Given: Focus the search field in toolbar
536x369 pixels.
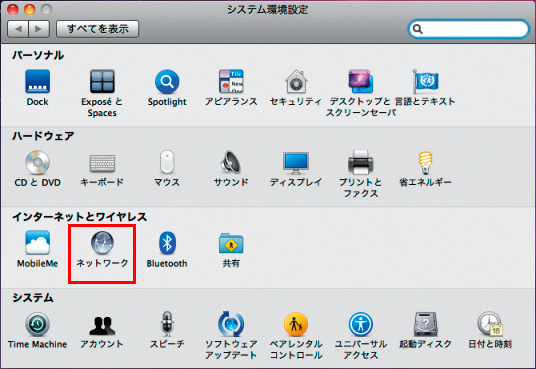Looking at the screenshot, I should click(468, 29).
